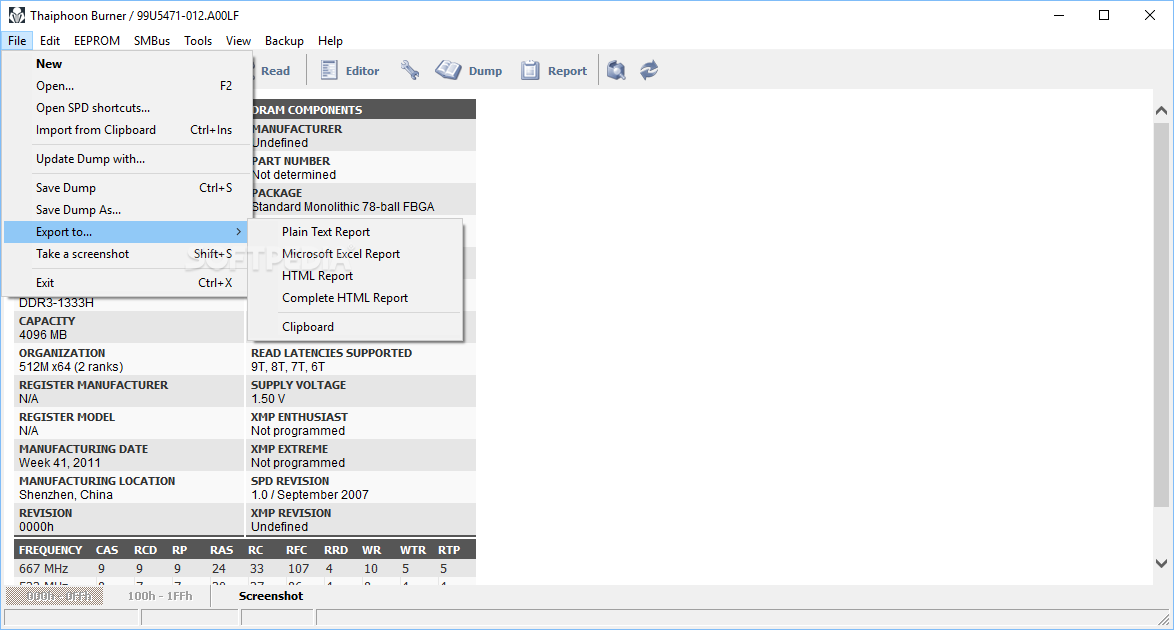
Task: Switch to the 100h - 1FFh tab
Action: 159,596
